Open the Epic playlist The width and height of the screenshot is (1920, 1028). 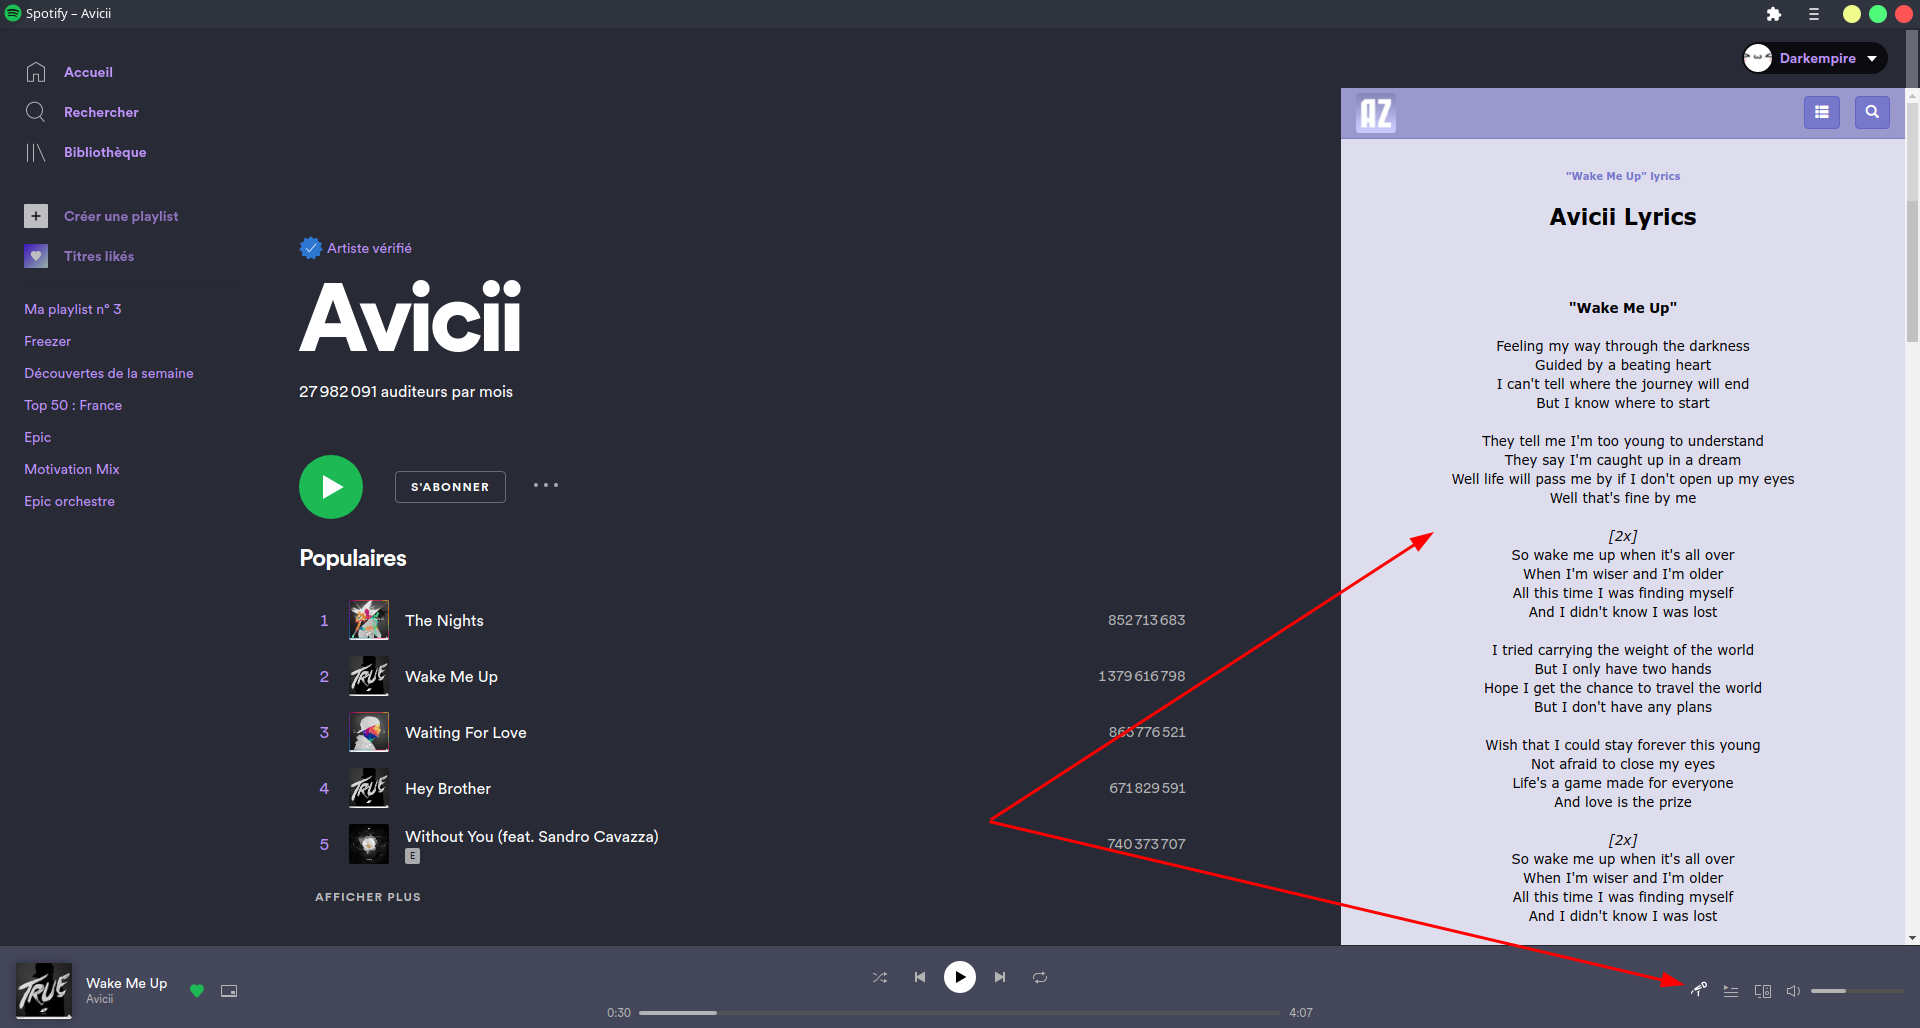[x=38, y=437]
